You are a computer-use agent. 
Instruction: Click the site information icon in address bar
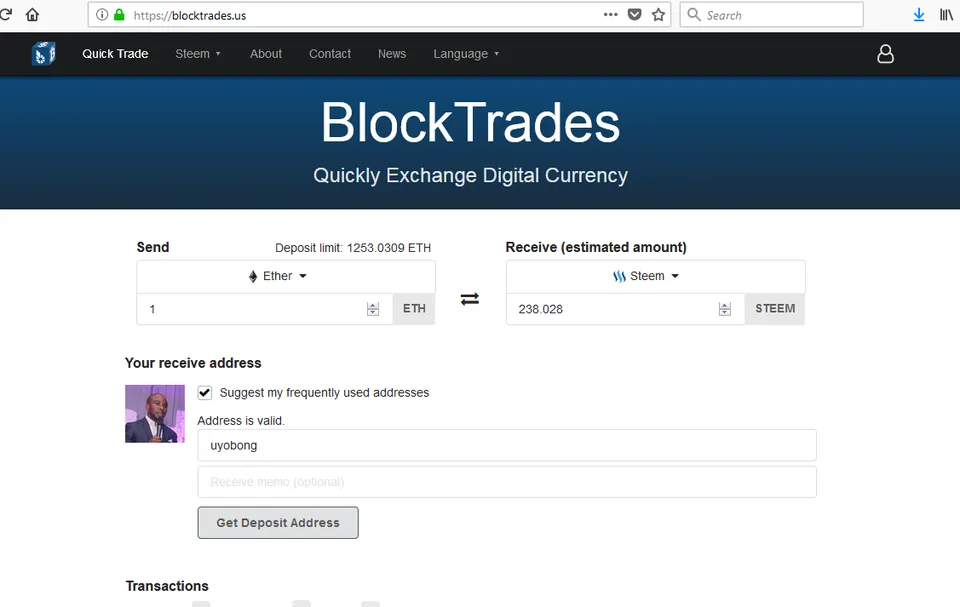[x=102, y=15]
